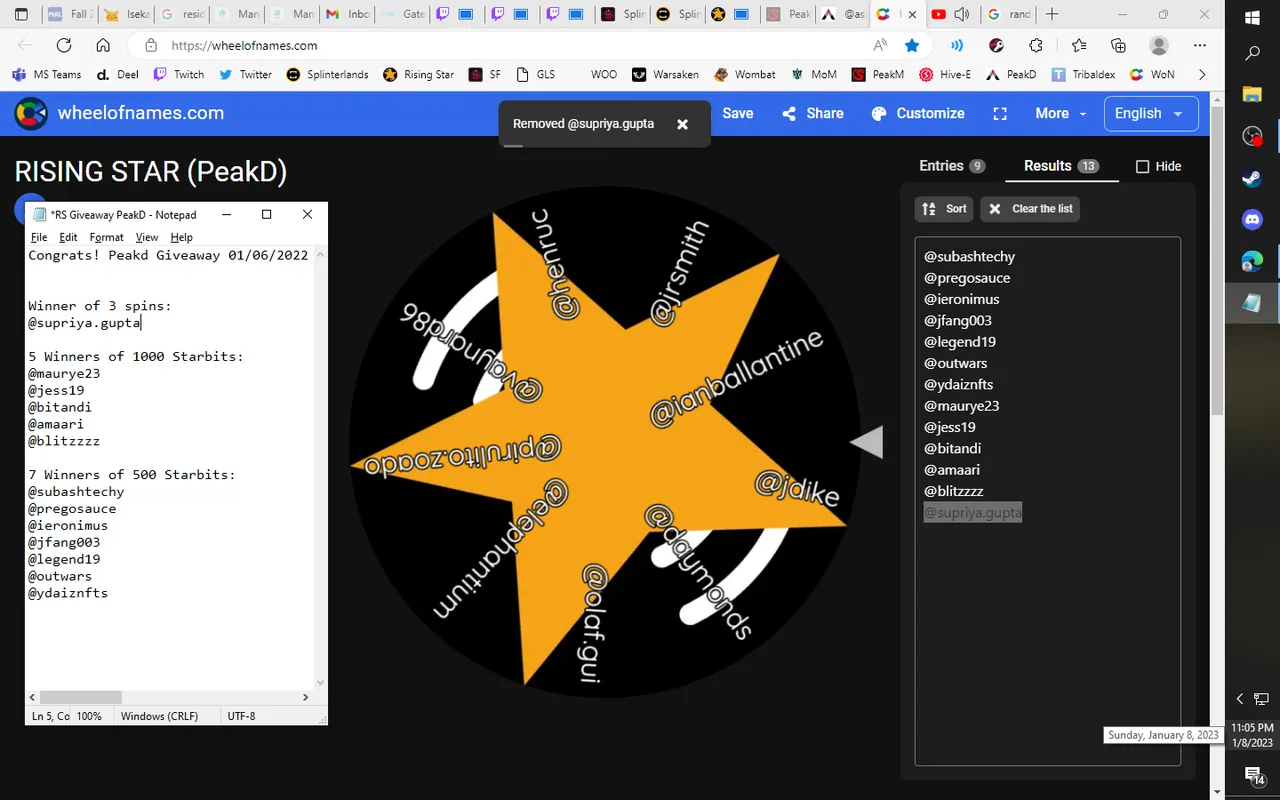Image resolution: width=1280 pixels, height=800 pixels.
Task: Open the English language dropdown
Action: pos(1149,113)
